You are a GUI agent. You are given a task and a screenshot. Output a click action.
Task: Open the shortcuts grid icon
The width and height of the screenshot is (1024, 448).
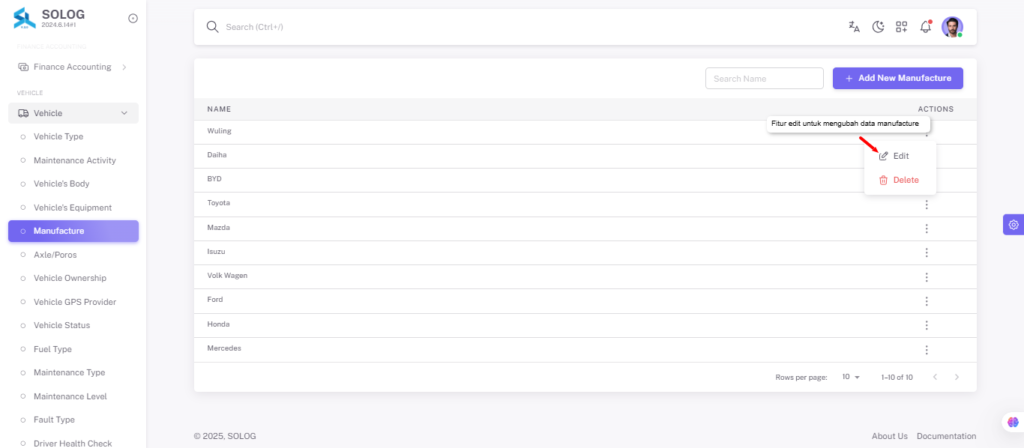pos(901,27)
